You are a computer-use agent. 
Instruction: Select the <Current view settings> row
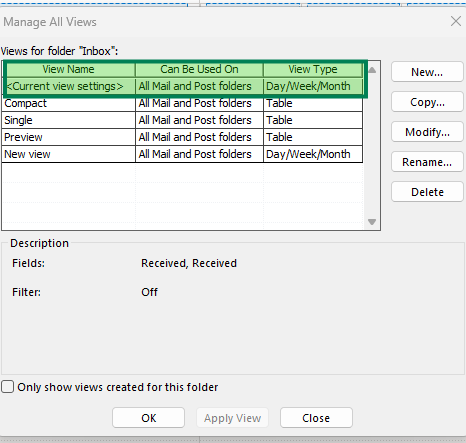[x=182, y=86]
